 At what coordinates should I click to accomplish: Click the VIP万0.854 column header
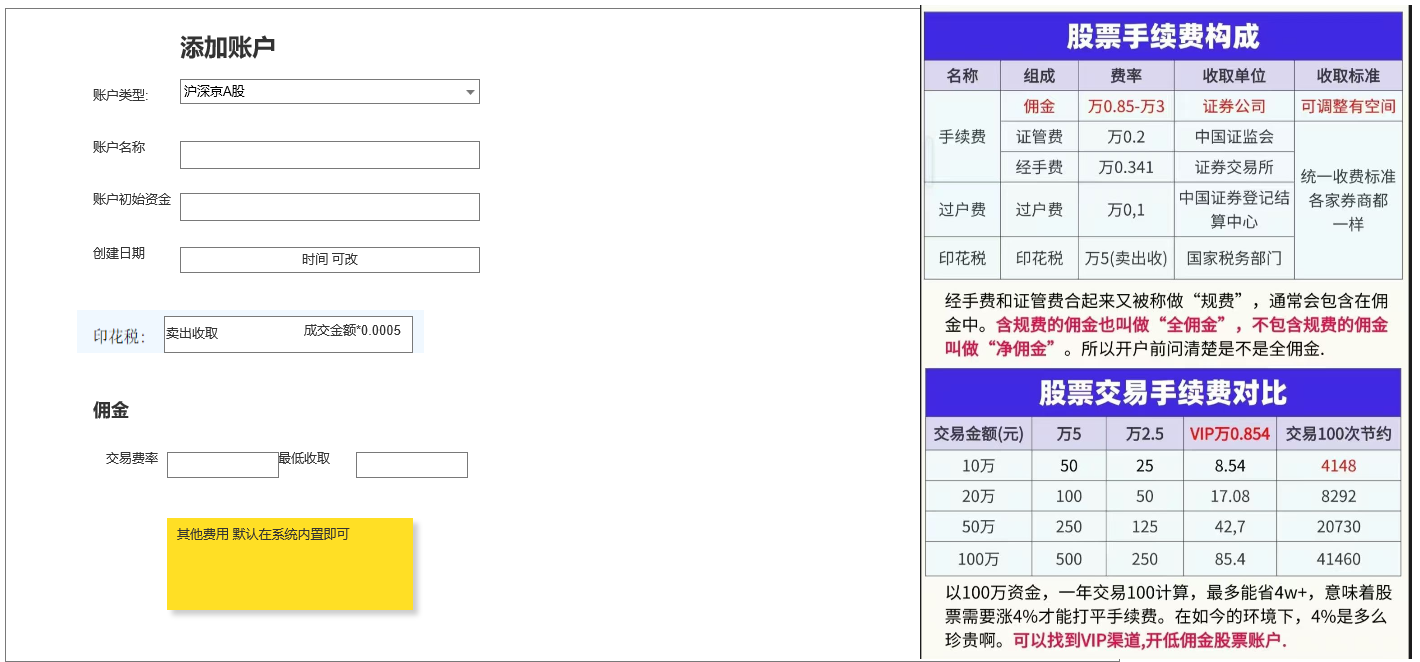1229,434
